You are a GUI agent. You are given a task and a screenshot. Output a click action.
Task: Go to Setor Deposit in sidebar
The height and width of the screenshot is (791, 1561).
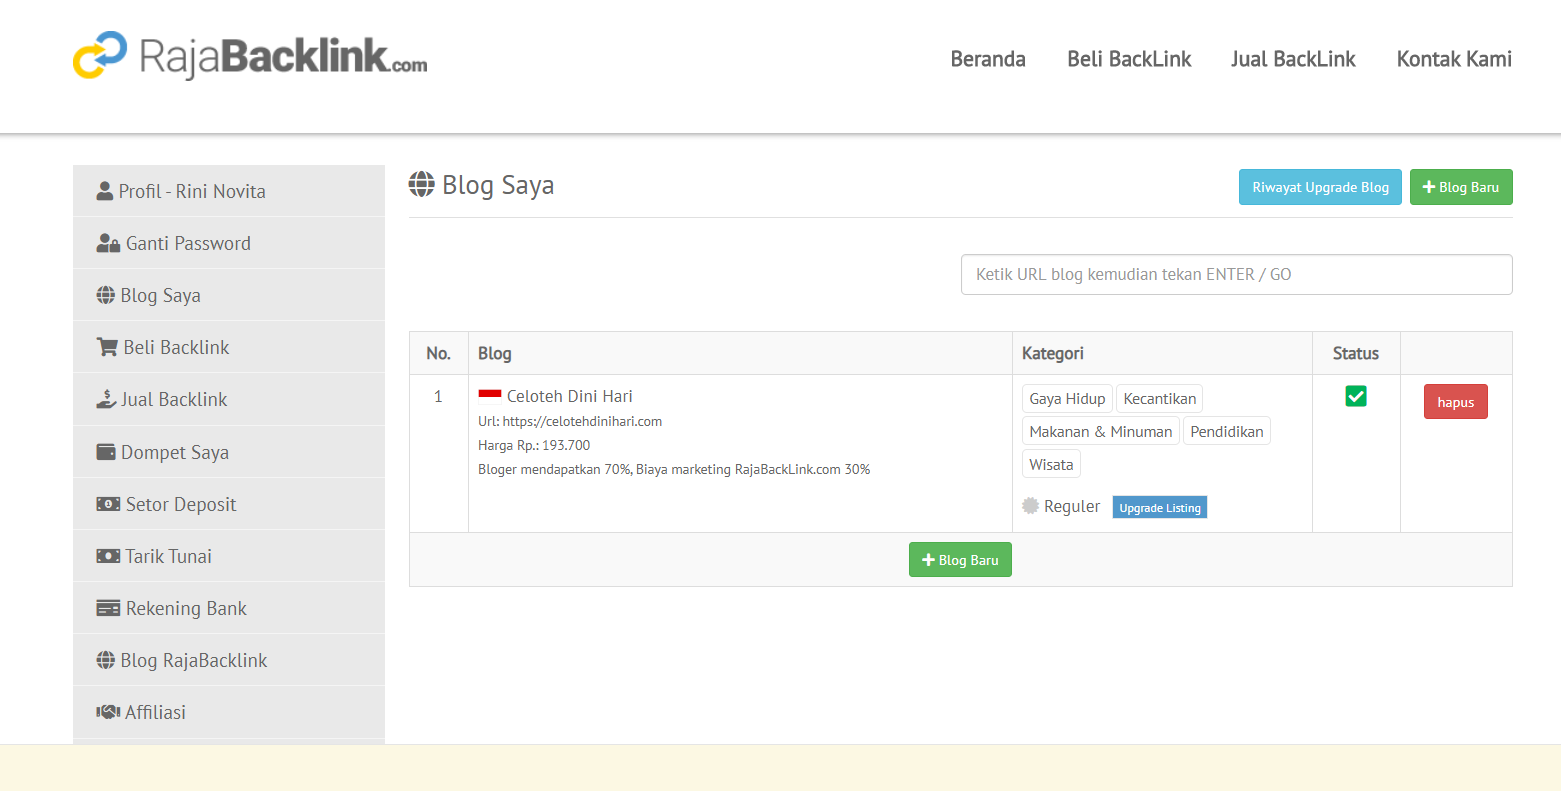tap(229, 504)
